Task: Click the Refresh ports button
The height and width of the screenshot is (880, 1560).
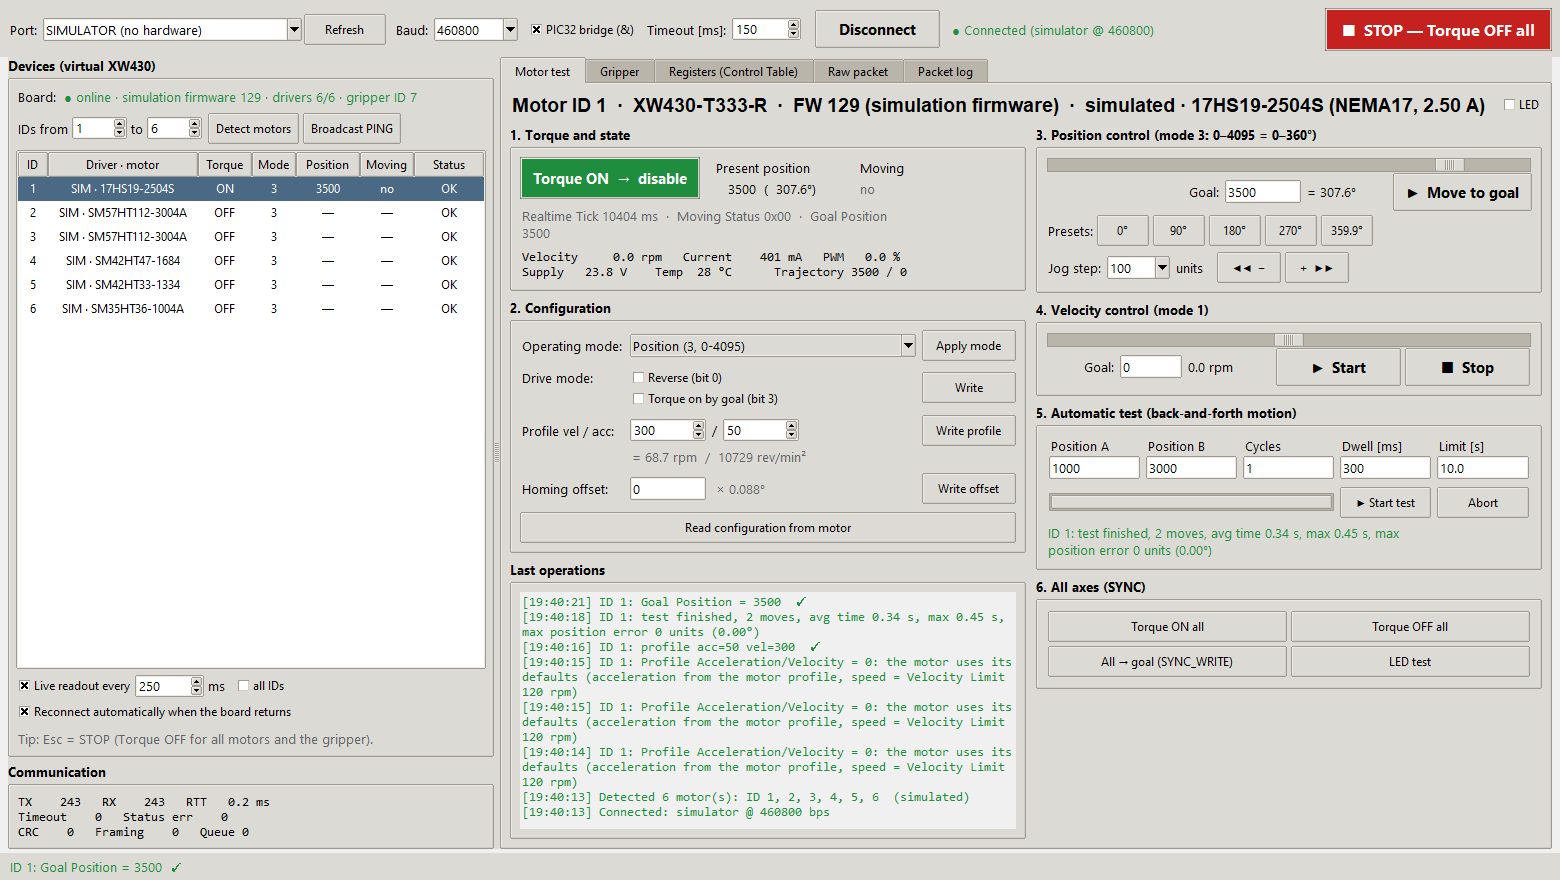Action: click(x=344, y=30)
